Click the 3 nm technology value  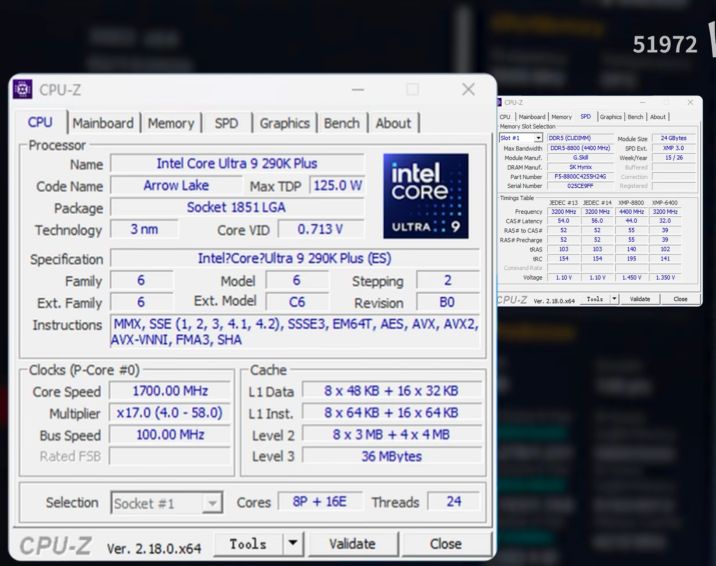[x=144, y=229]
